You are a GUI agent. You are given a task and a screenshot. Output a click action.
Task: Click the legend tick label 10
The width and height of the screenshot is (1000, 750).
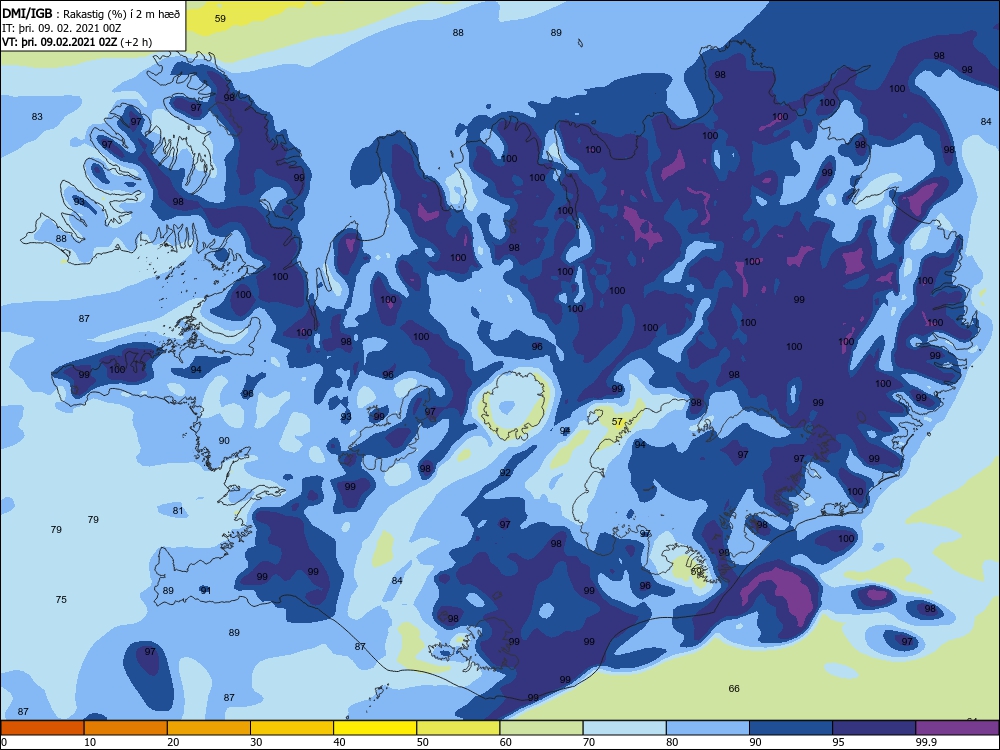pos(90,742)
